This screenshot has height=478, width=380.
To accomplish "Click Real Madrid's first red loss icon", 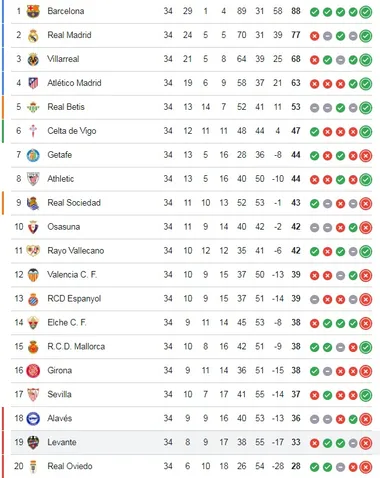I will pyautogui.click(x=314, y=36).
